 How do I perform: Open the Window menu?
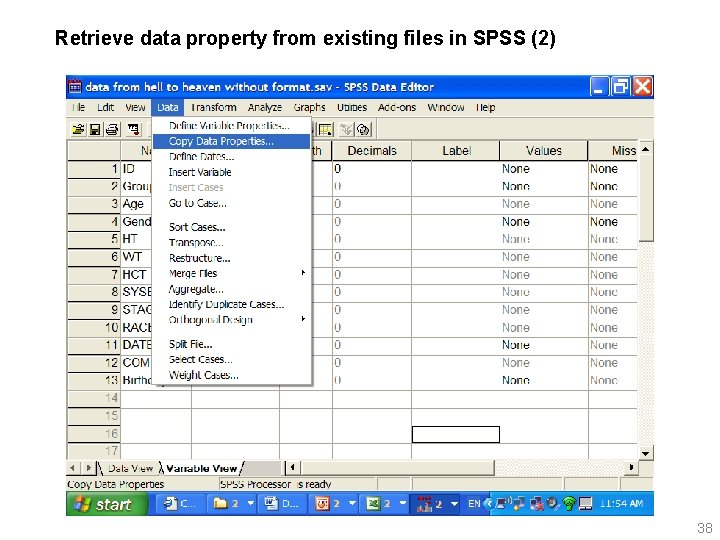click(x=446, y=107)
